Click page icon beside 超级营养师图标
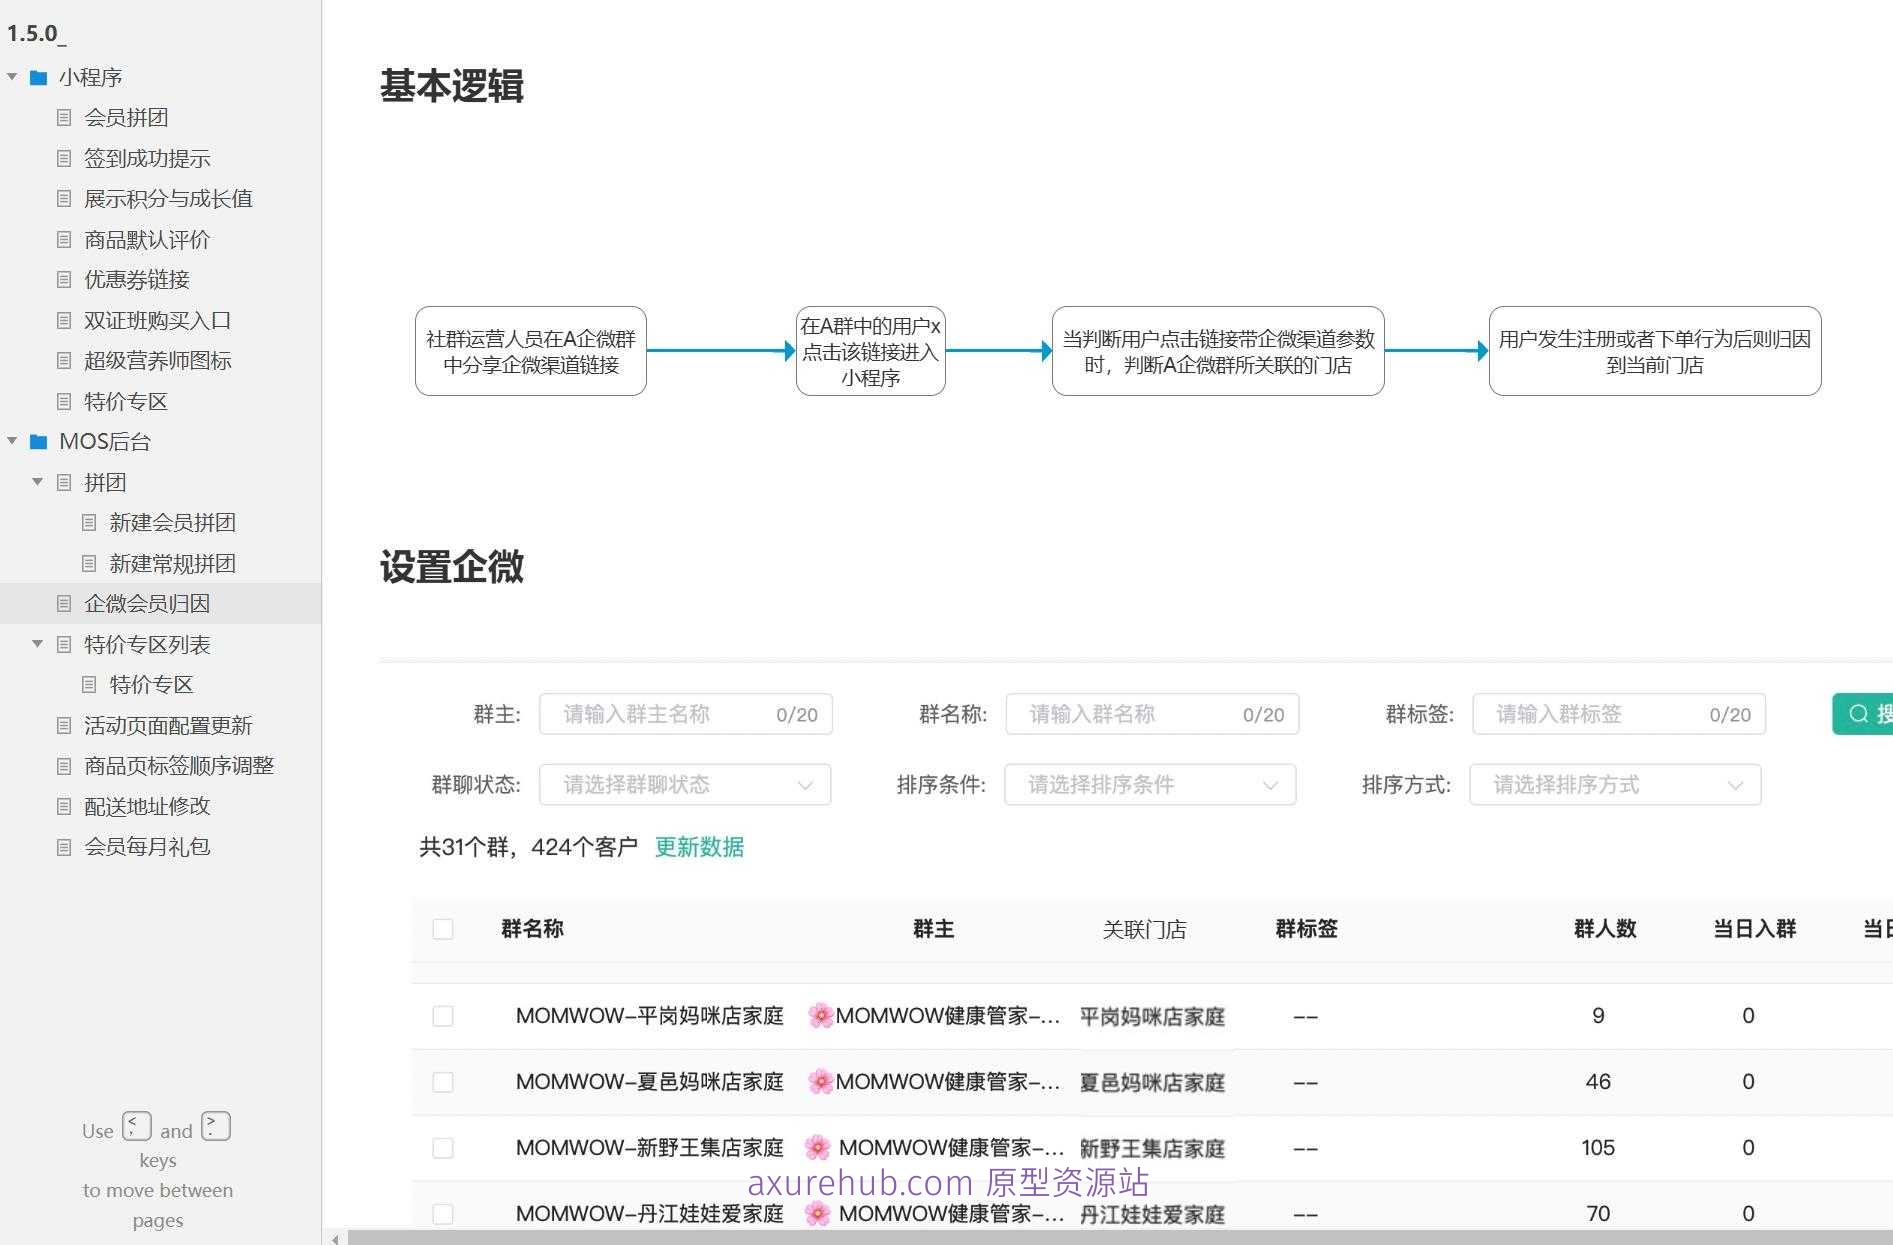1893x1245 pixels. [64, 361]
